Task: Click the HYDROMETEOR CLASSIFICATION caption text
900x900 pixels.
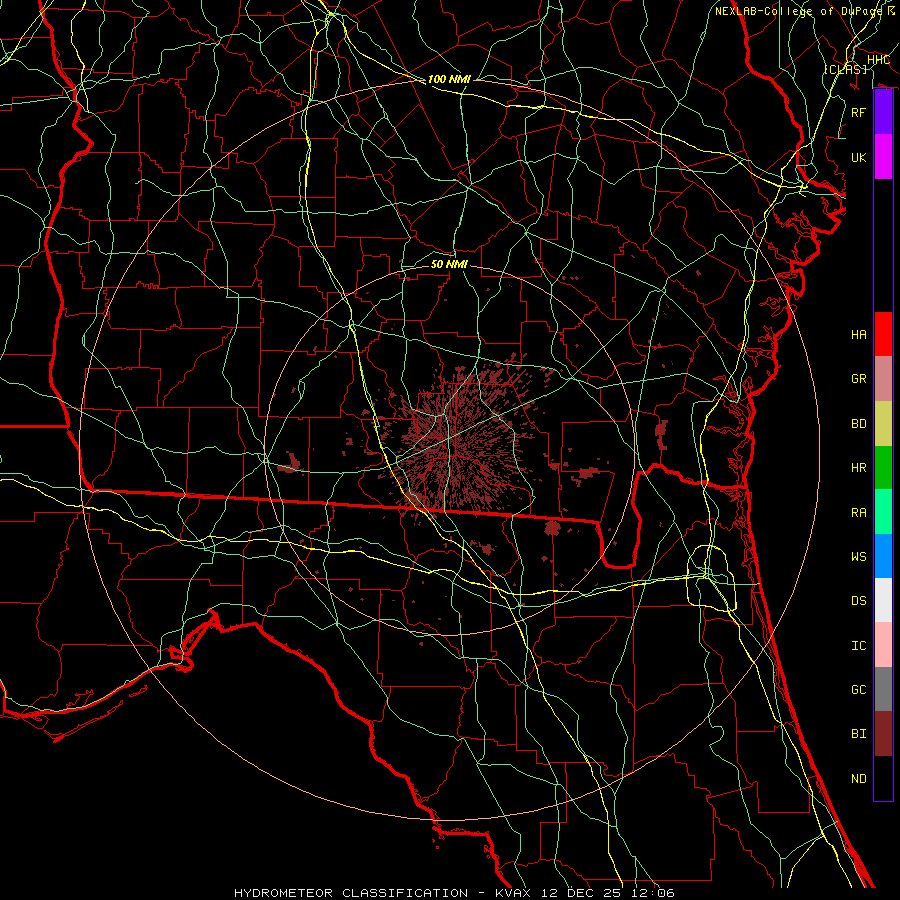Action: pyautogui.click(x=351, y=893)
